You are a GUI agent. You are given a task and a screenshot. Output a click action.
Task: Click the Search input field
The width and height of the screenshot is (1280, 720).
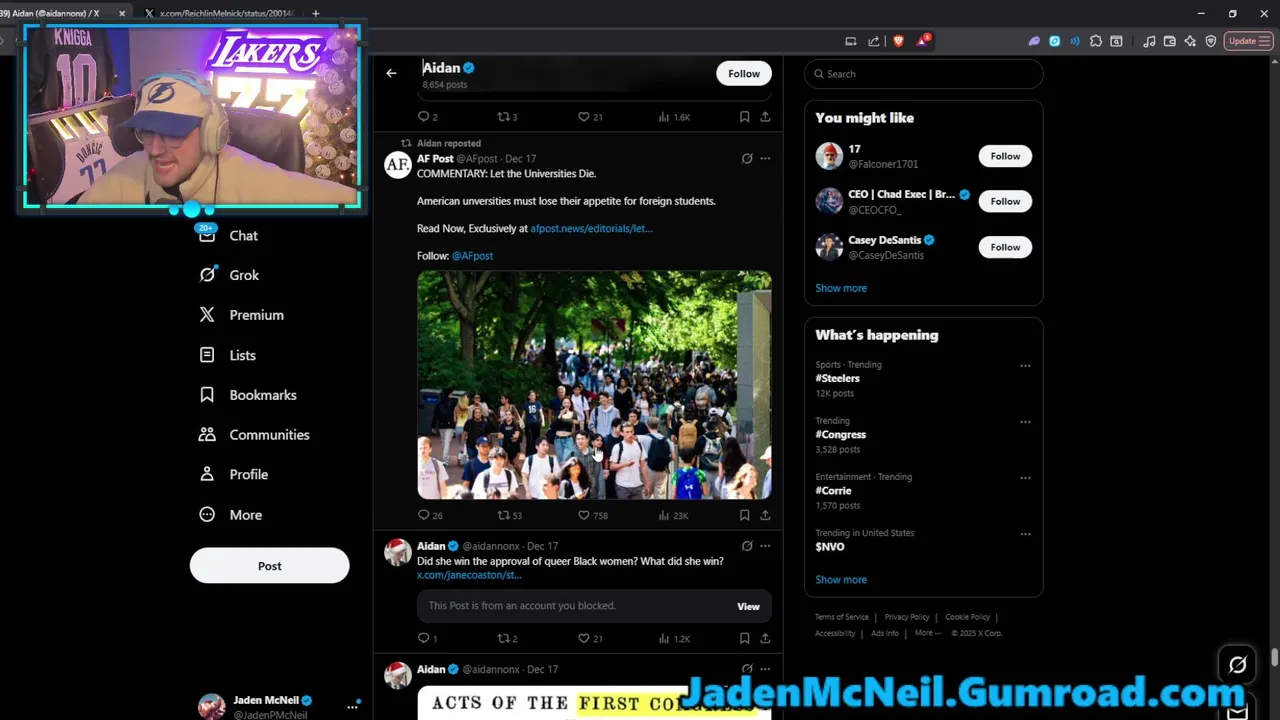point(923,74)
